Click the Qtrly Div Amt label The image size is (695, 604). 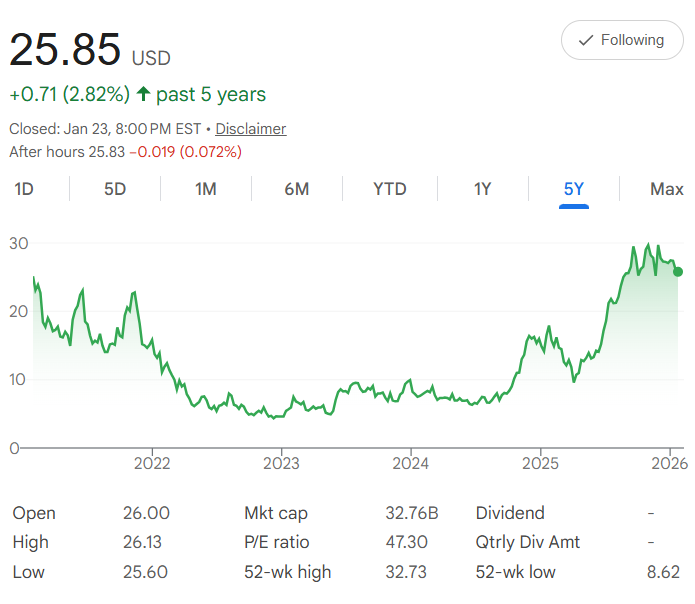pos(528,543)
